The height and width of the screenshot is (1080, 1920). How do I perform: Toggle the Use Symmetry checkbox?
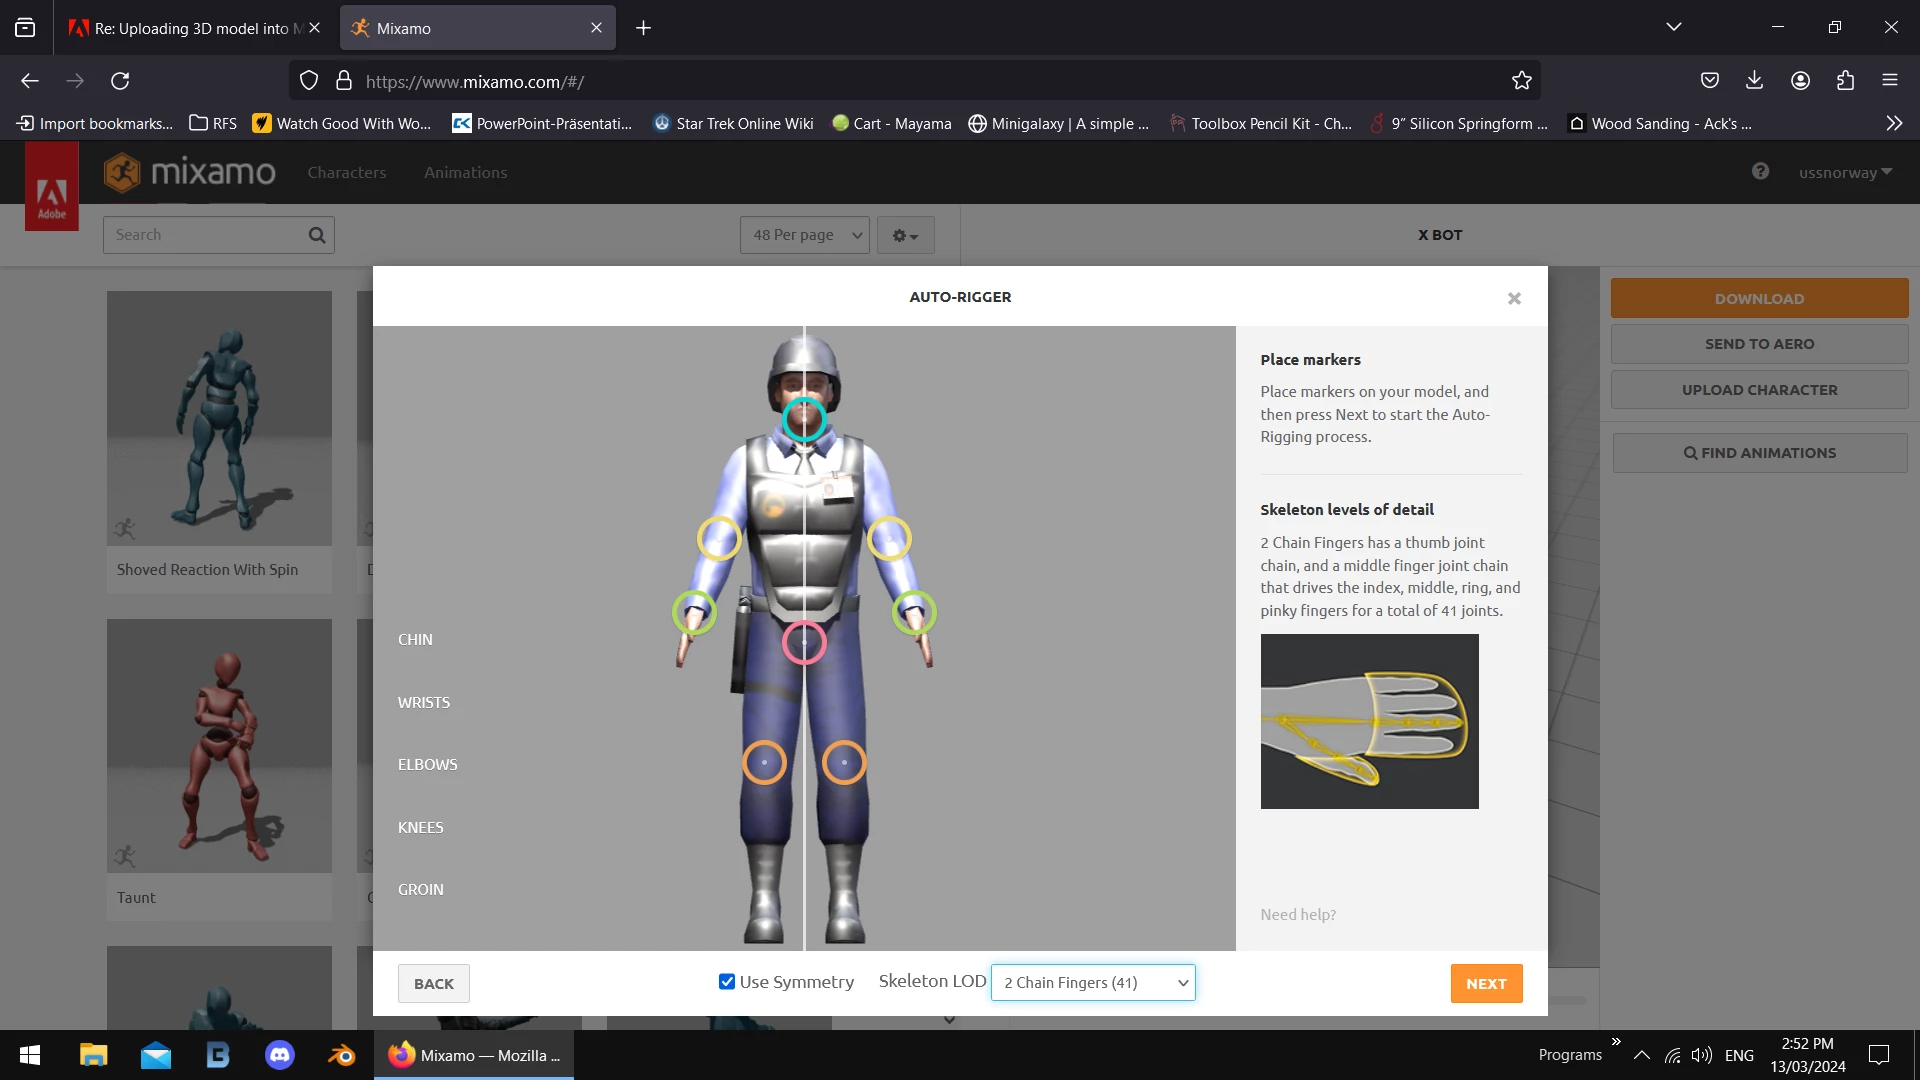click(x=727, y=982)
